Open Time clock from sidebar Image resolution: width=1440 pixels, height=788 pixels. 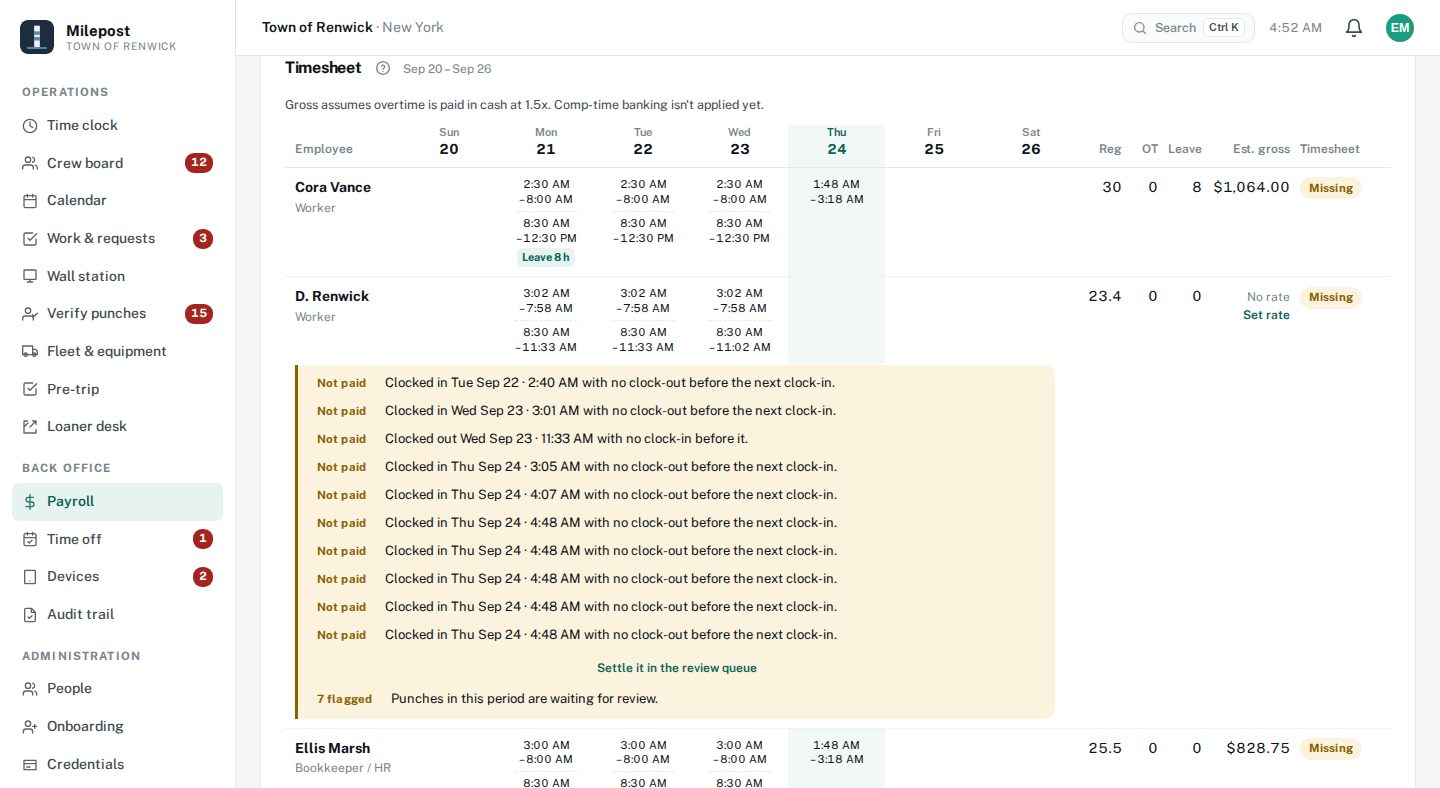point(117,125)
